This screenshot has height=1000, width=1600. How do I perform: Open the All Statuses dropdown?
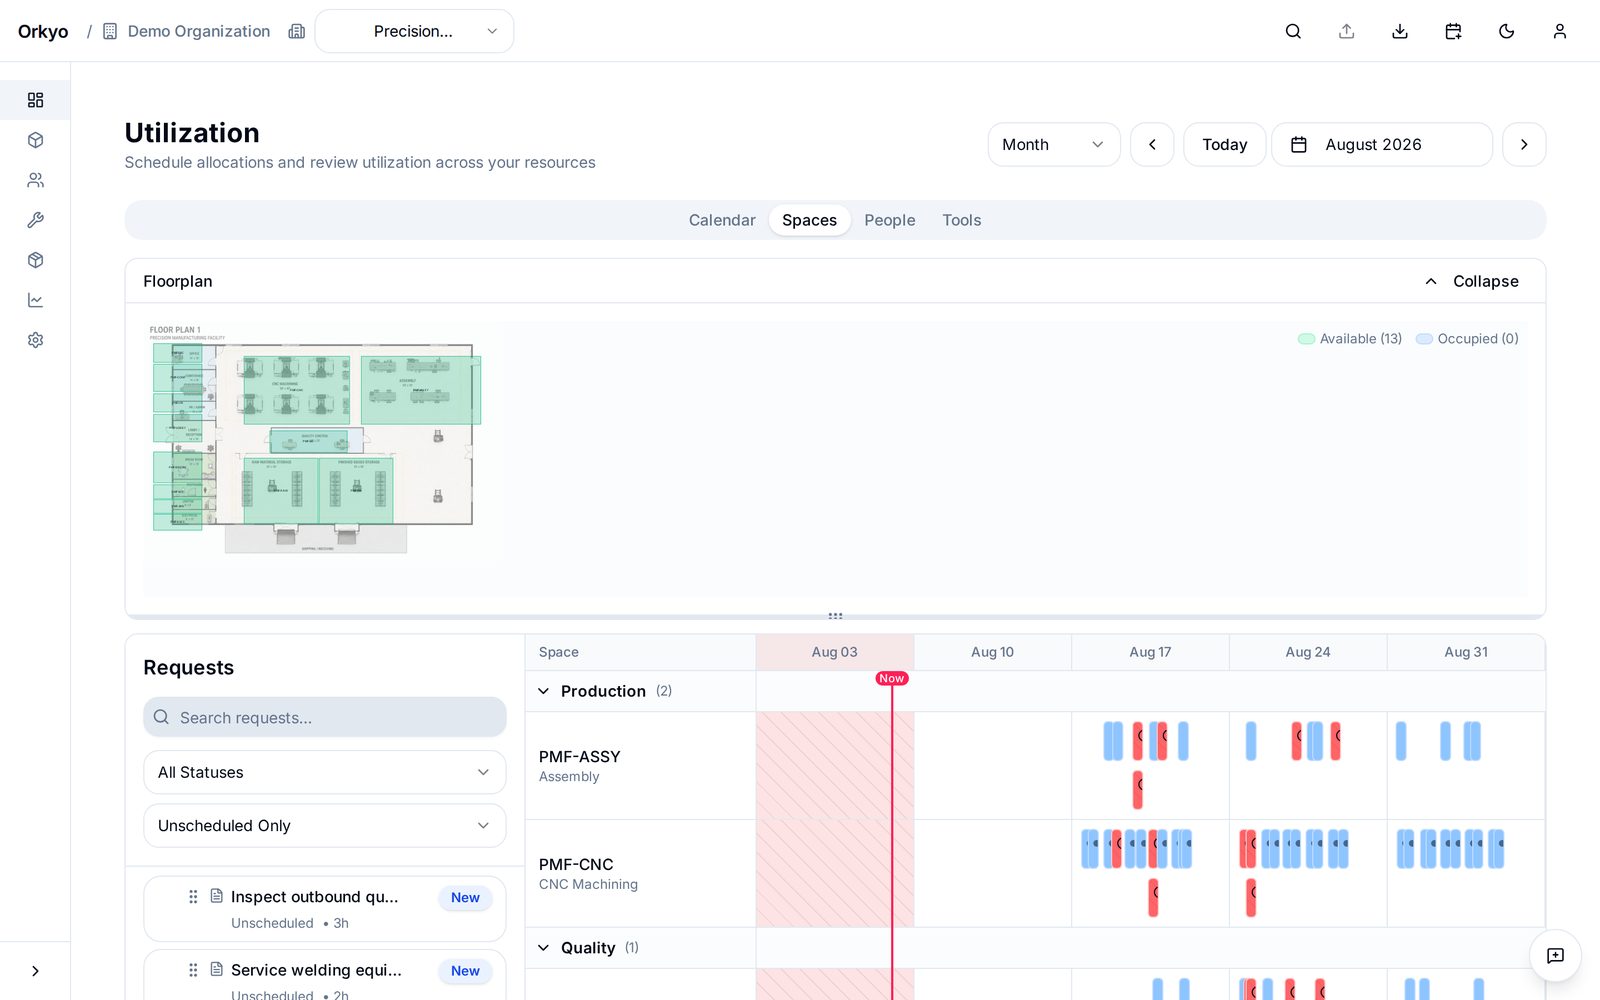tap(325, 772)
